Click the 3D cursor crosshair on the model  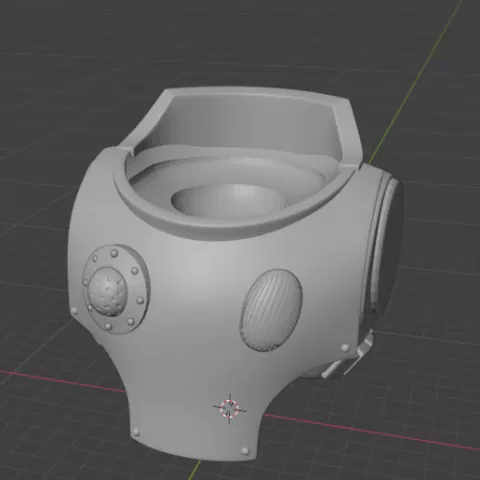[x=230, y=408]
